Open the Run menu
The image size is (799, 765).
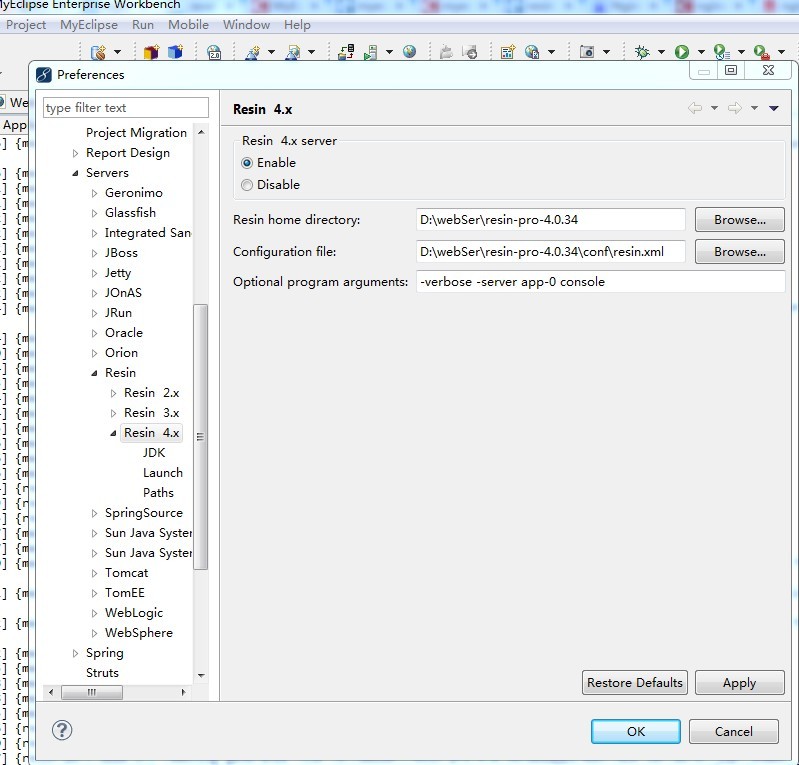pyautogui.click(x=143, y=25)
